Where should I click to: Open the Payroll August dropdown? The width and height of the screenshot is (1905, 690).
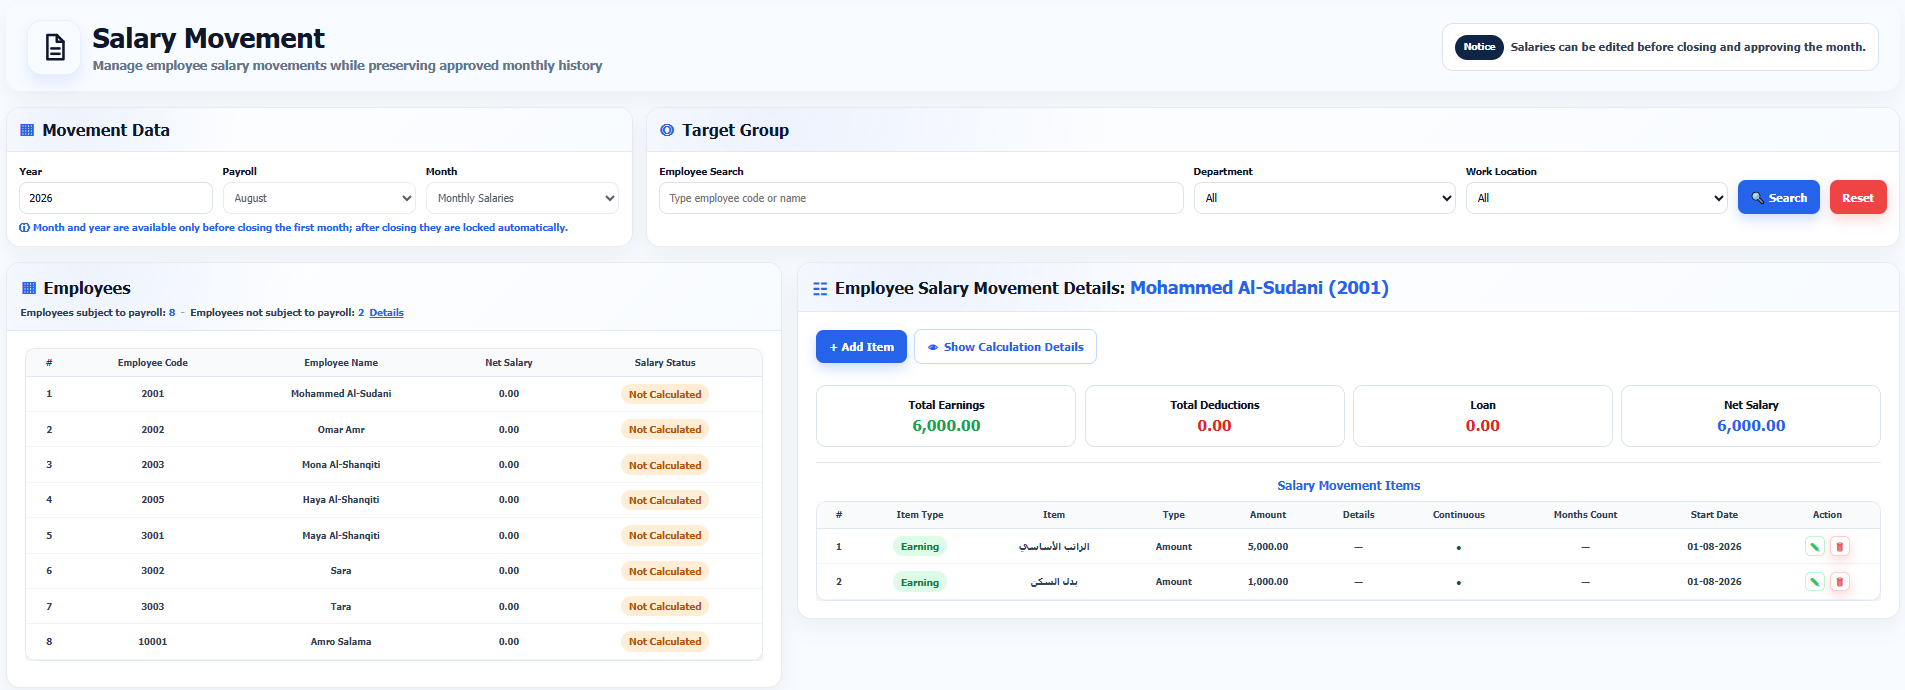tap(319, 198)
